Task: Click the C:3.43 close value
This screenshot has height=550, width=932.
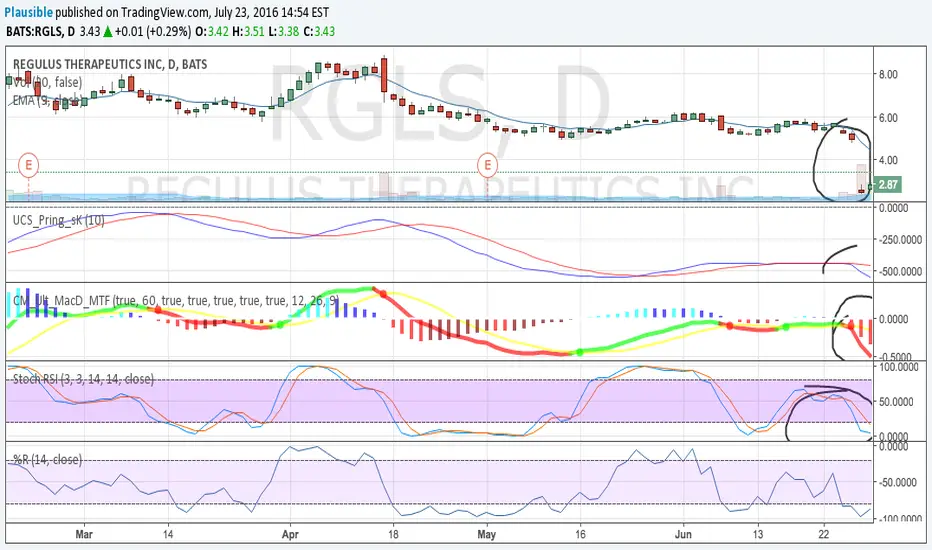Action: [319, 32]
